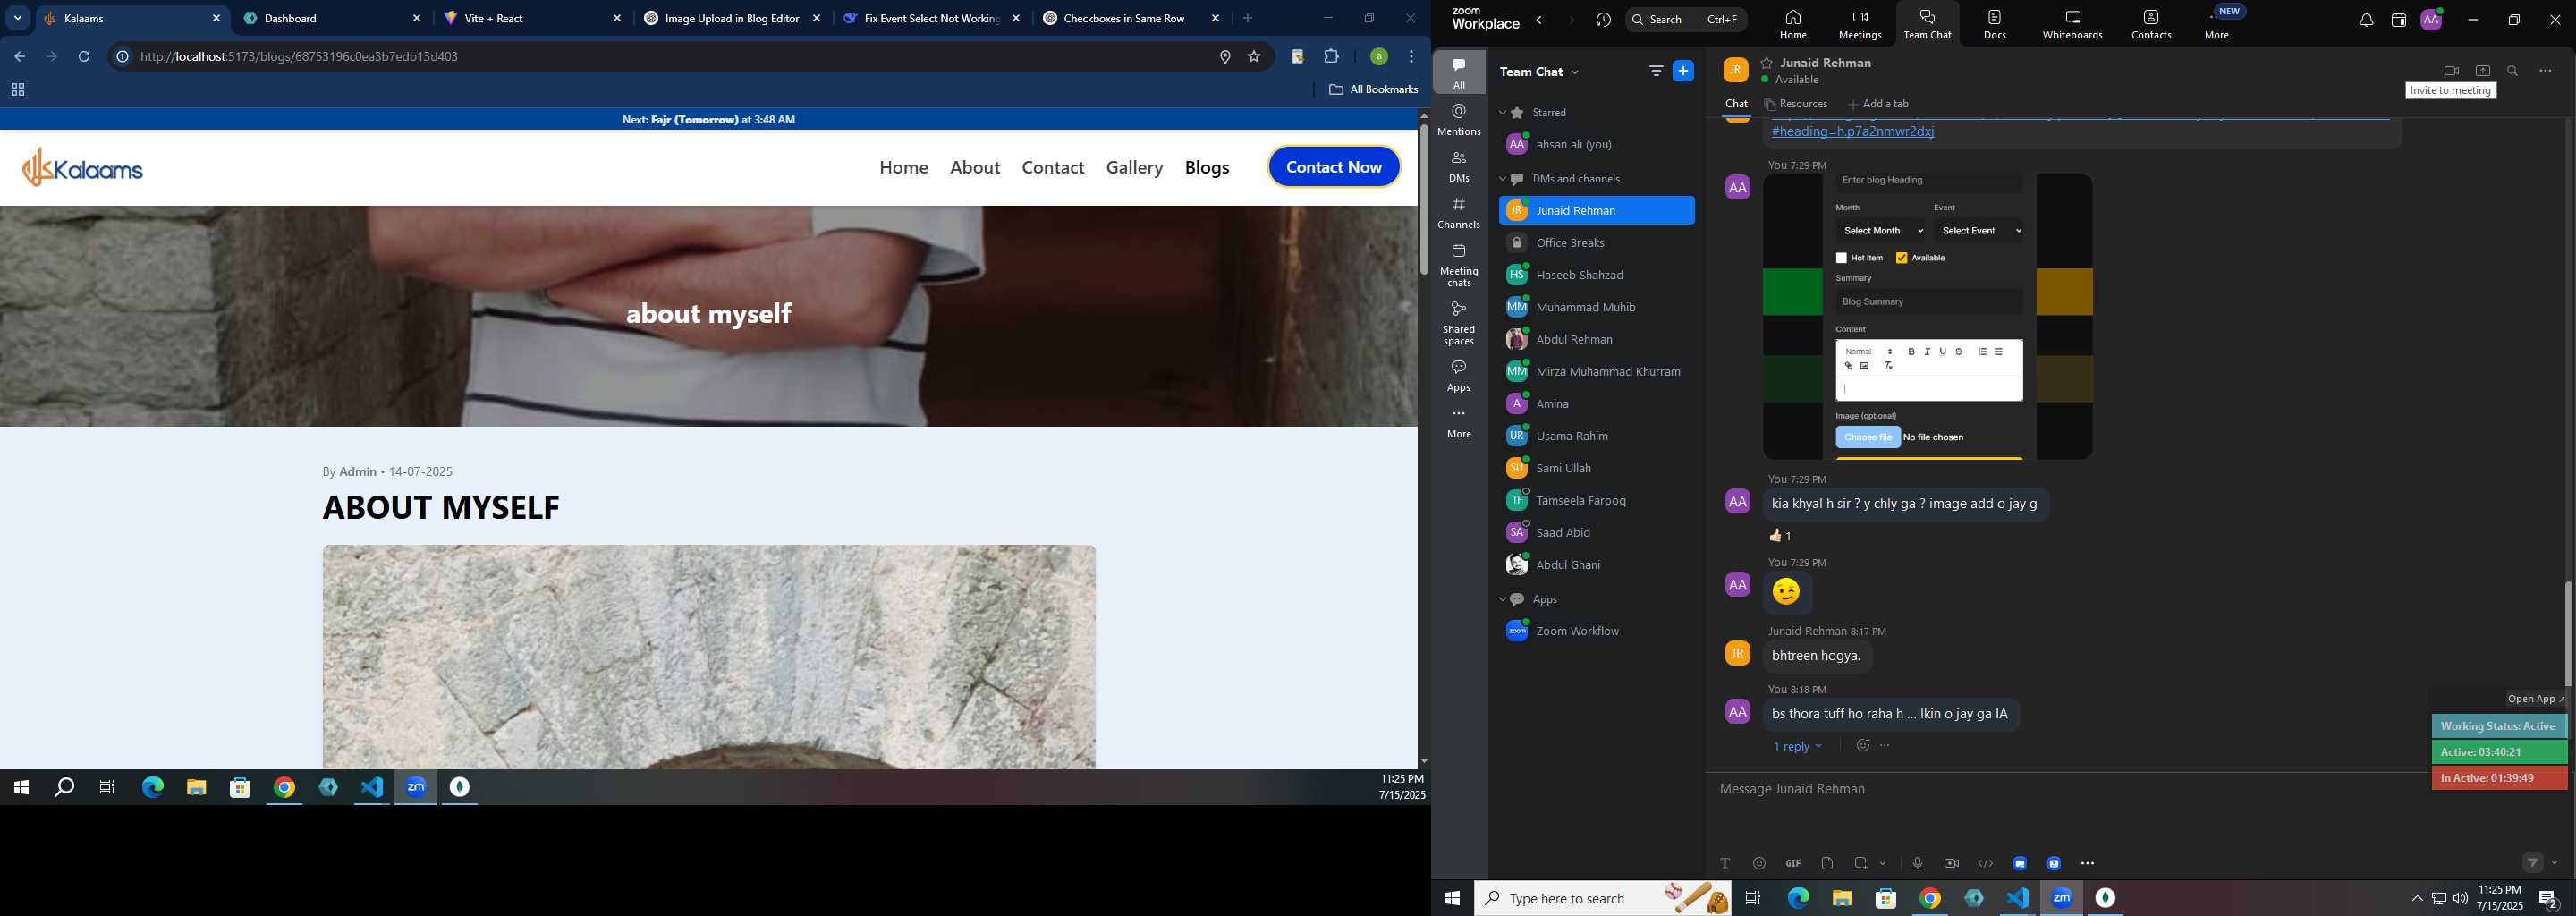Open Meeting chats in Zoom sidebar
The height and width of the screenshot is (916, 2576).
tap(1459, 265)
